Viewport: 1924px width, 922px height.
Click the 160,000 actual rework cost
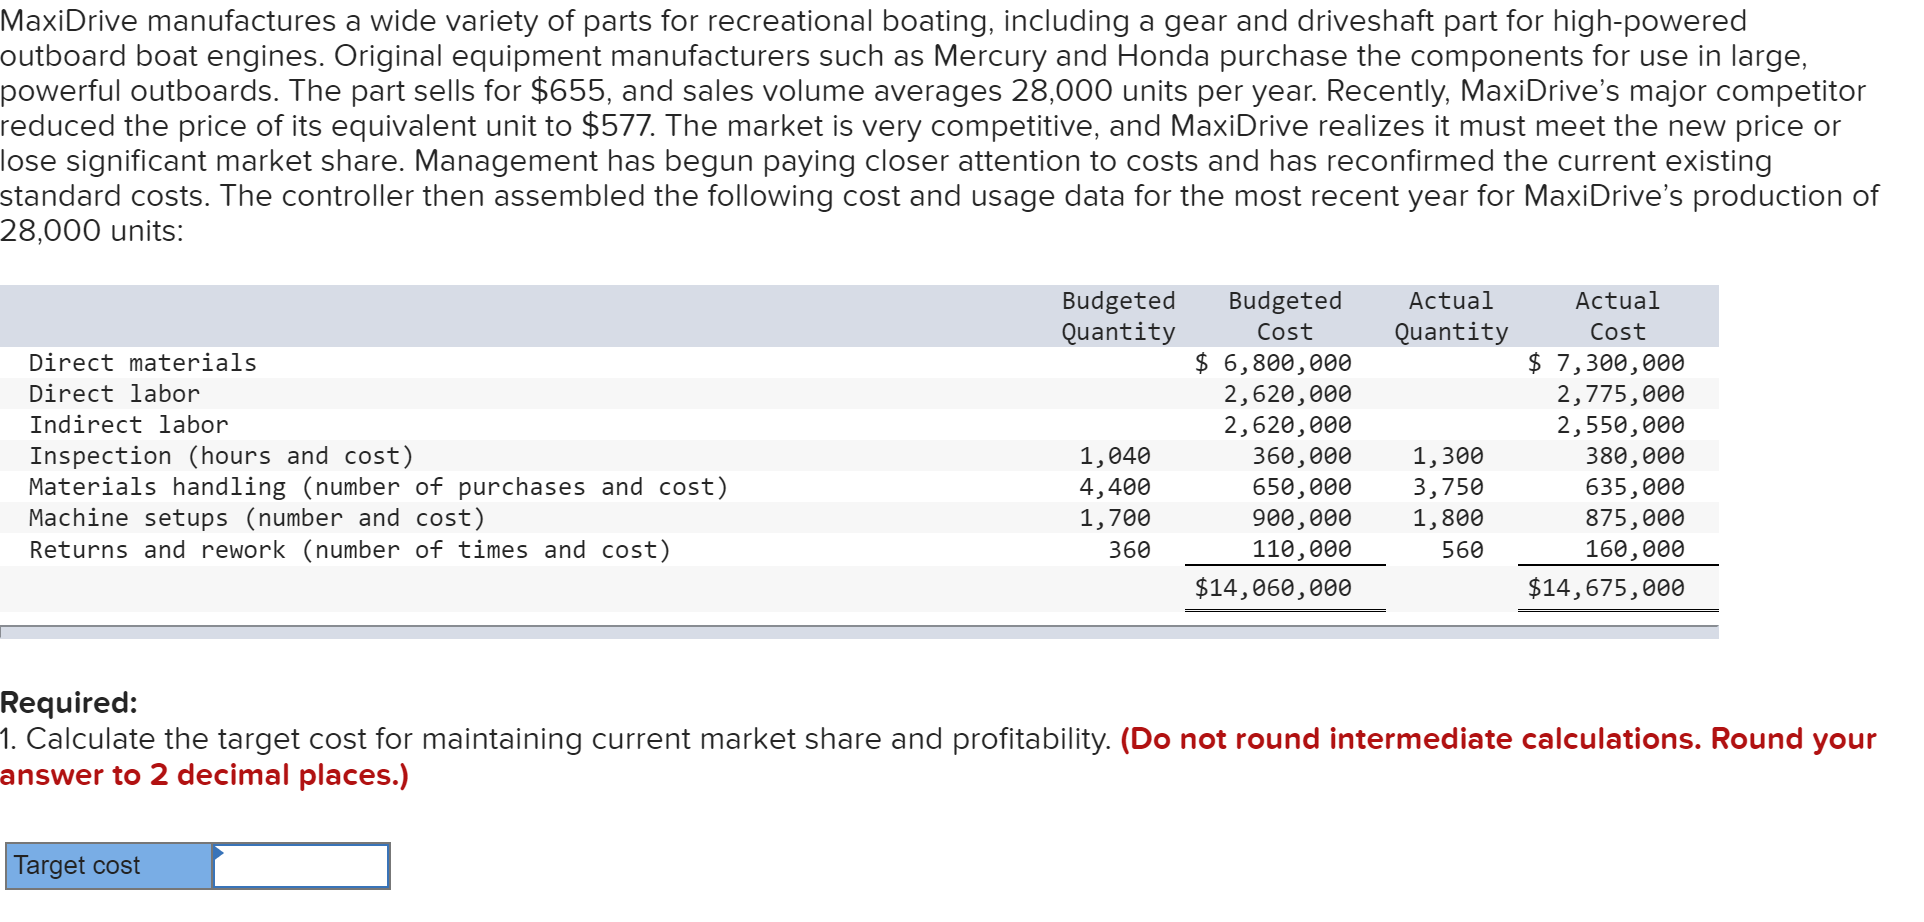tap(1635, 549)
